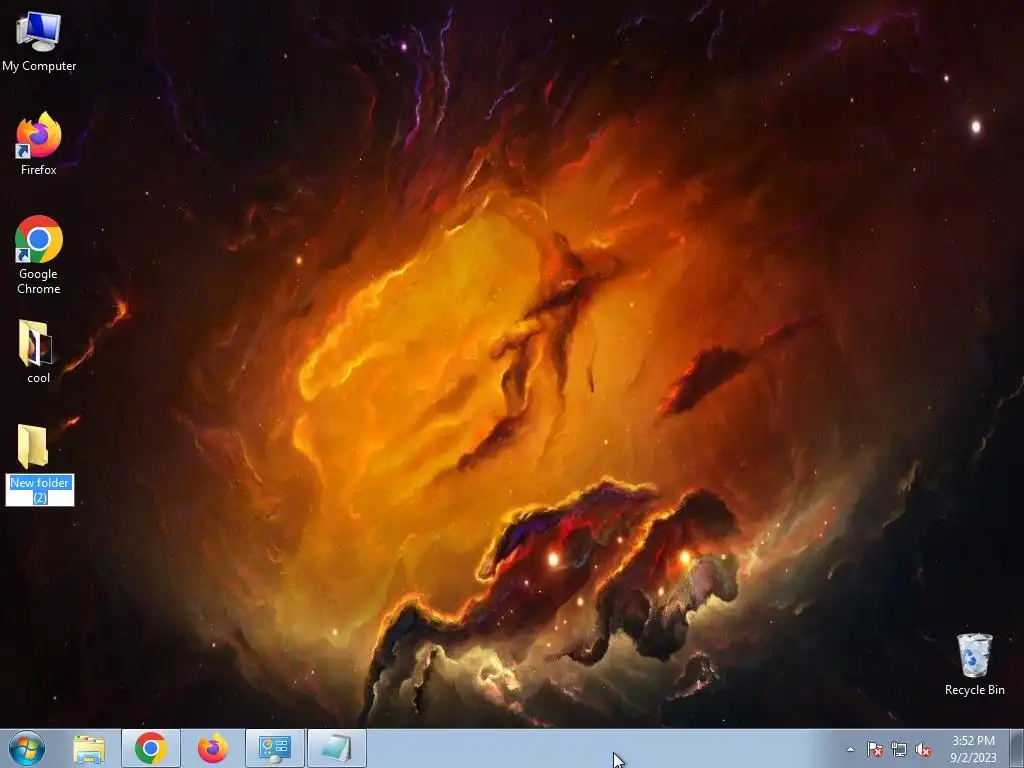1024x768 pixels.
Task: Open Windows Explorer from taskbar
Action: [x=89, y=749]
